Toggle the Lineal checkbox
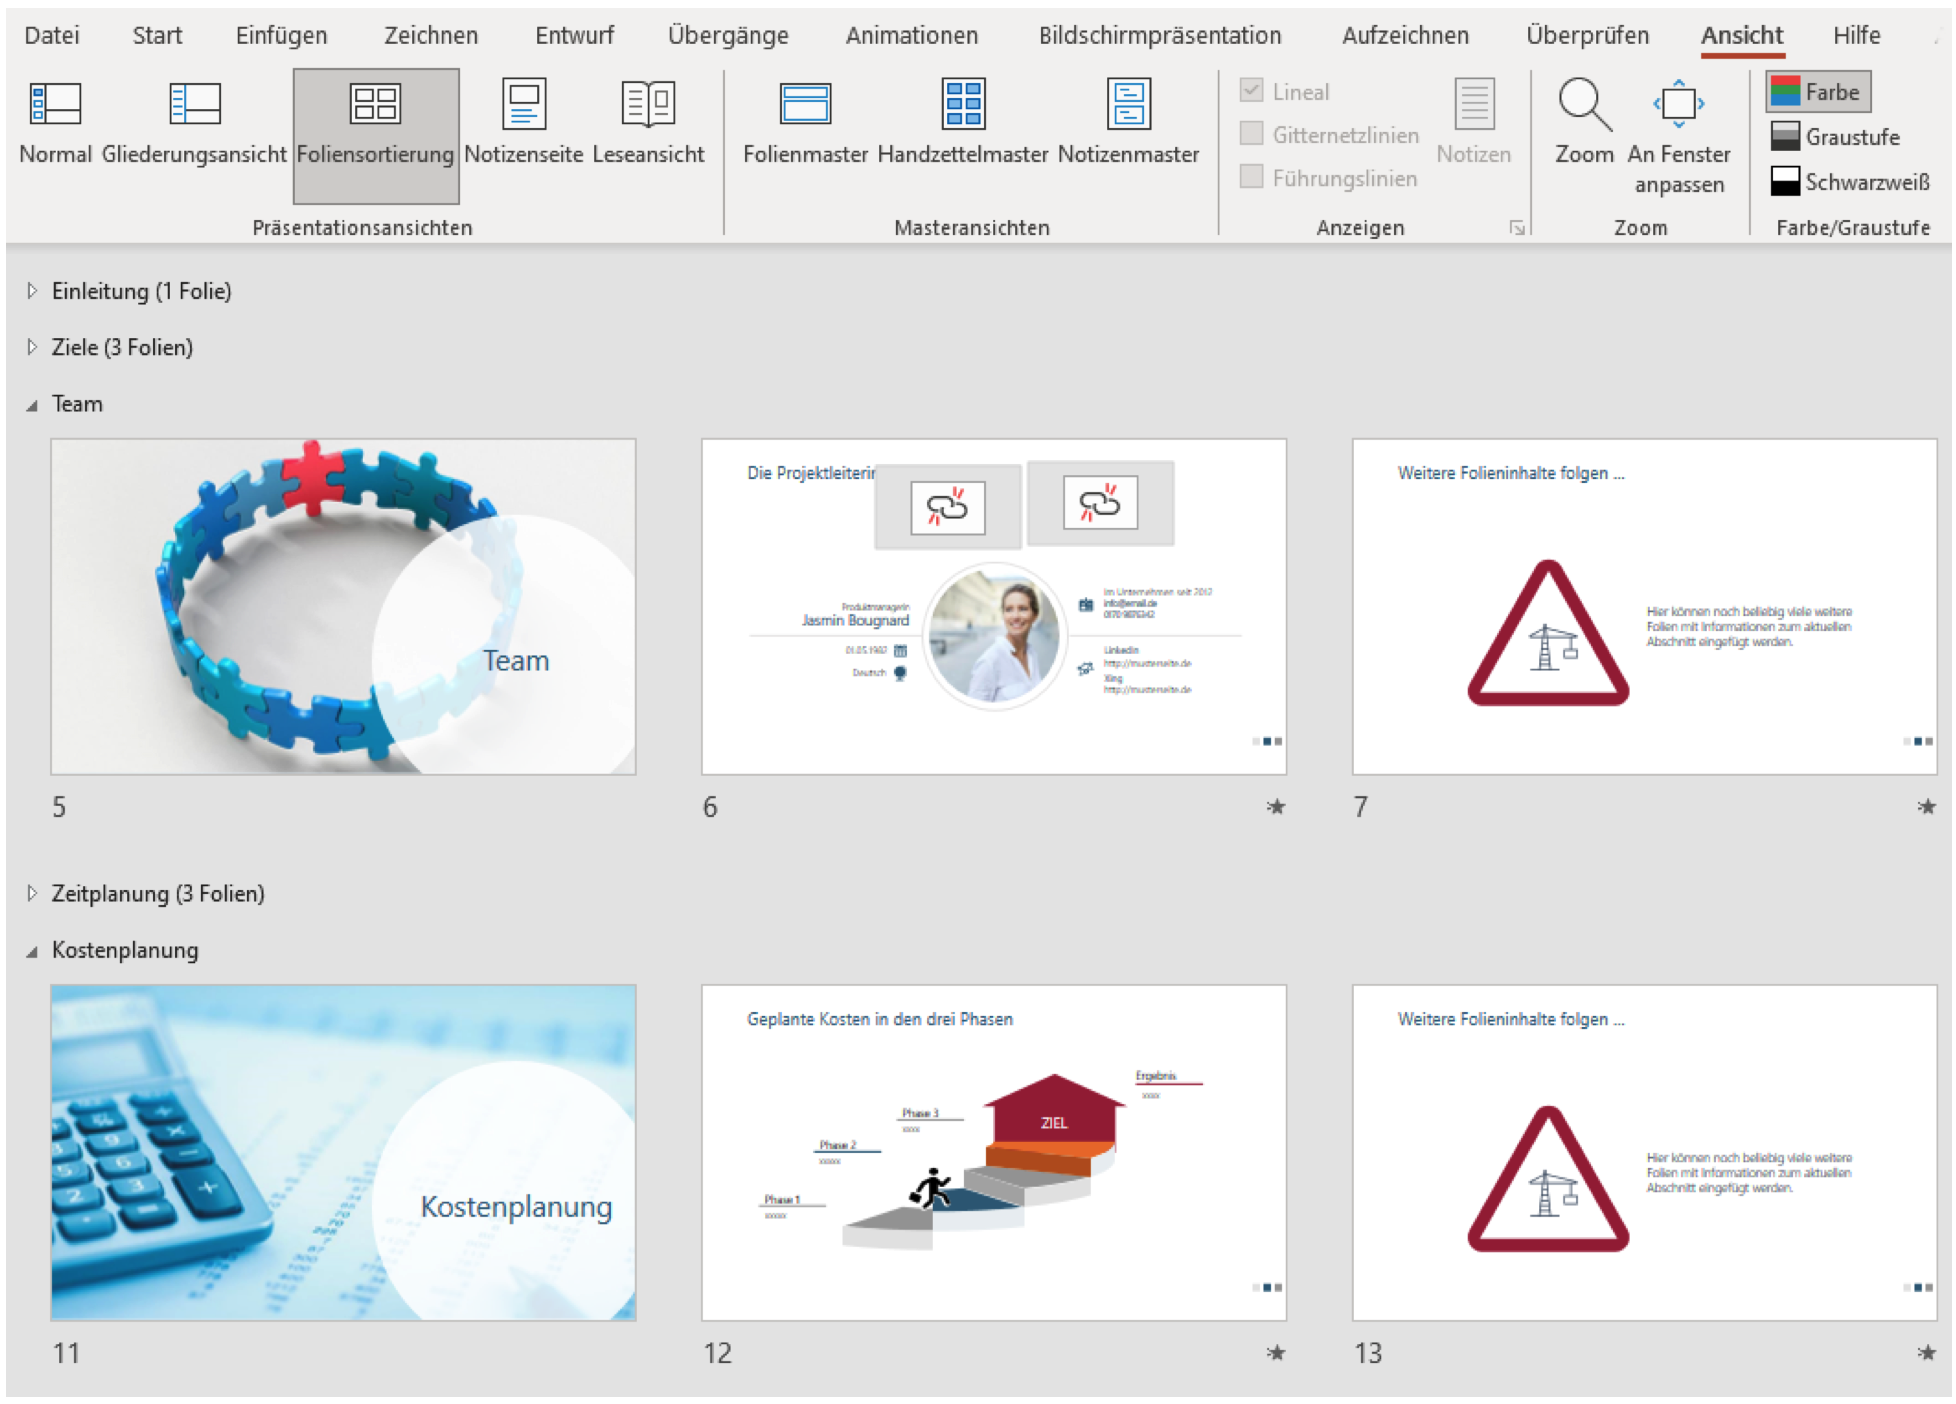Viewport: 1956px width, 1404px height. (1251, 90)
